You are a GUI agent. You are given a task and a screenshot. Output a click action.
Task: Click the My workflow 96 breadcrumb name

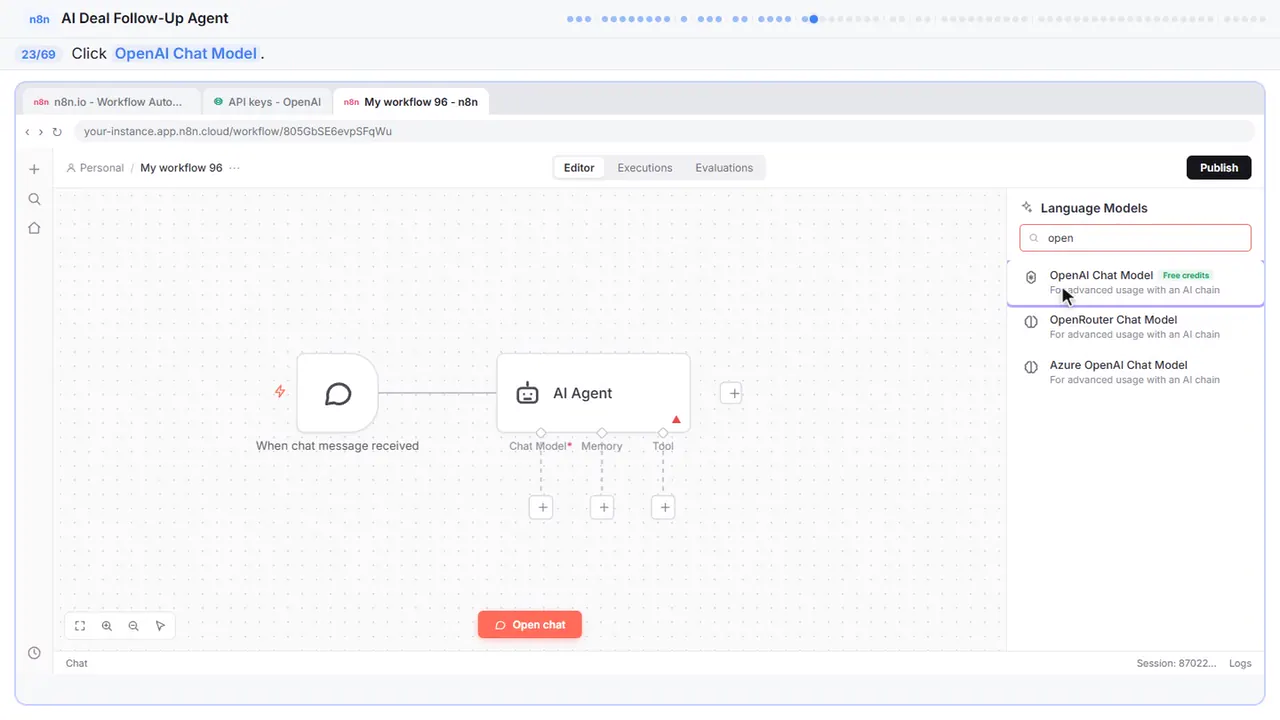pyautogui.click(x=181, y=168)
